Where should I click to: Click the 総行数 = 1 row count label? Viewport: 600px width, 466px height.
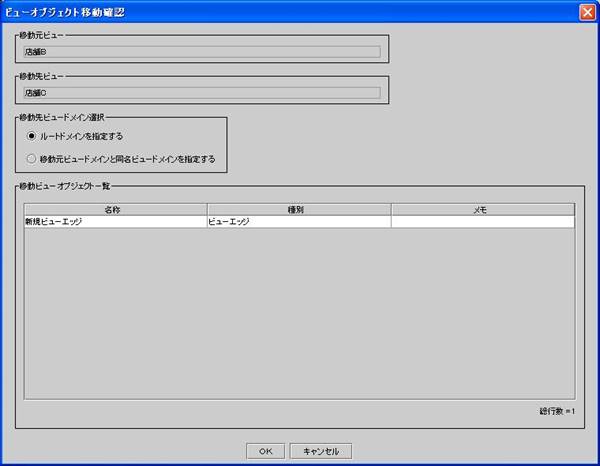coord(556,411)
